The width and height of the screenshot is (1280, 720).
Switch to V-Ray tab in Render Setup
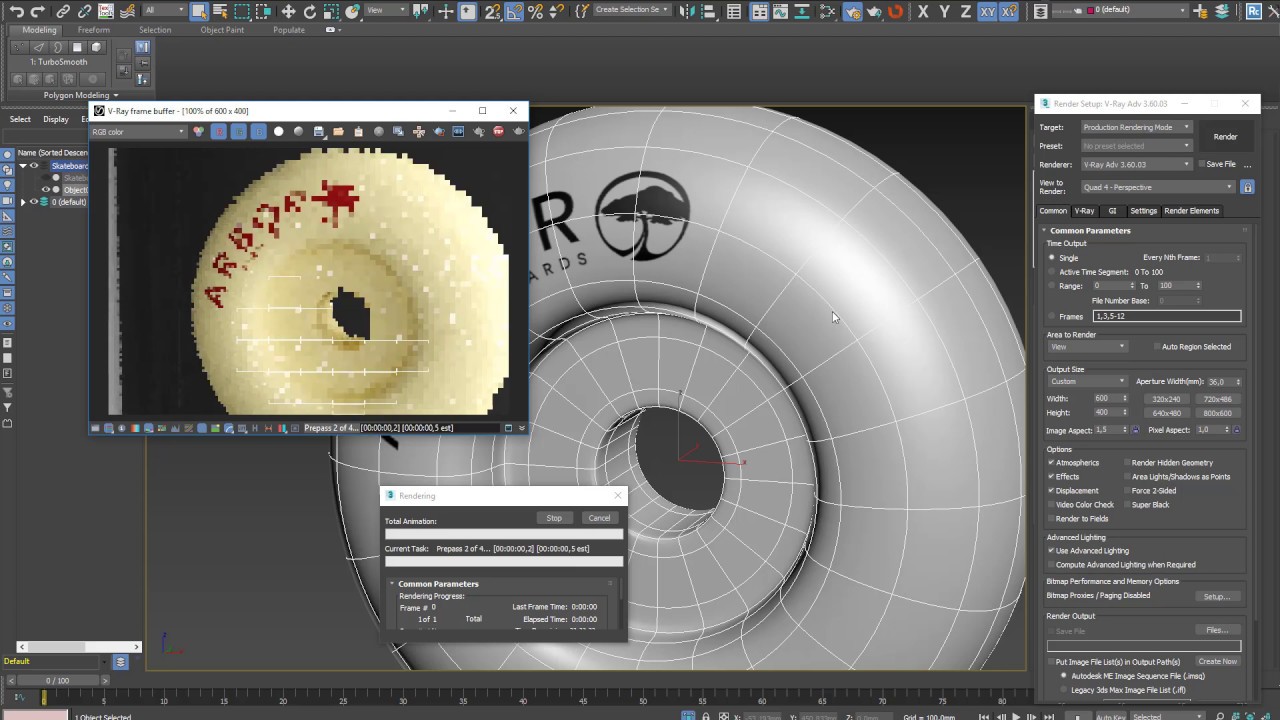click(1084, 211)
